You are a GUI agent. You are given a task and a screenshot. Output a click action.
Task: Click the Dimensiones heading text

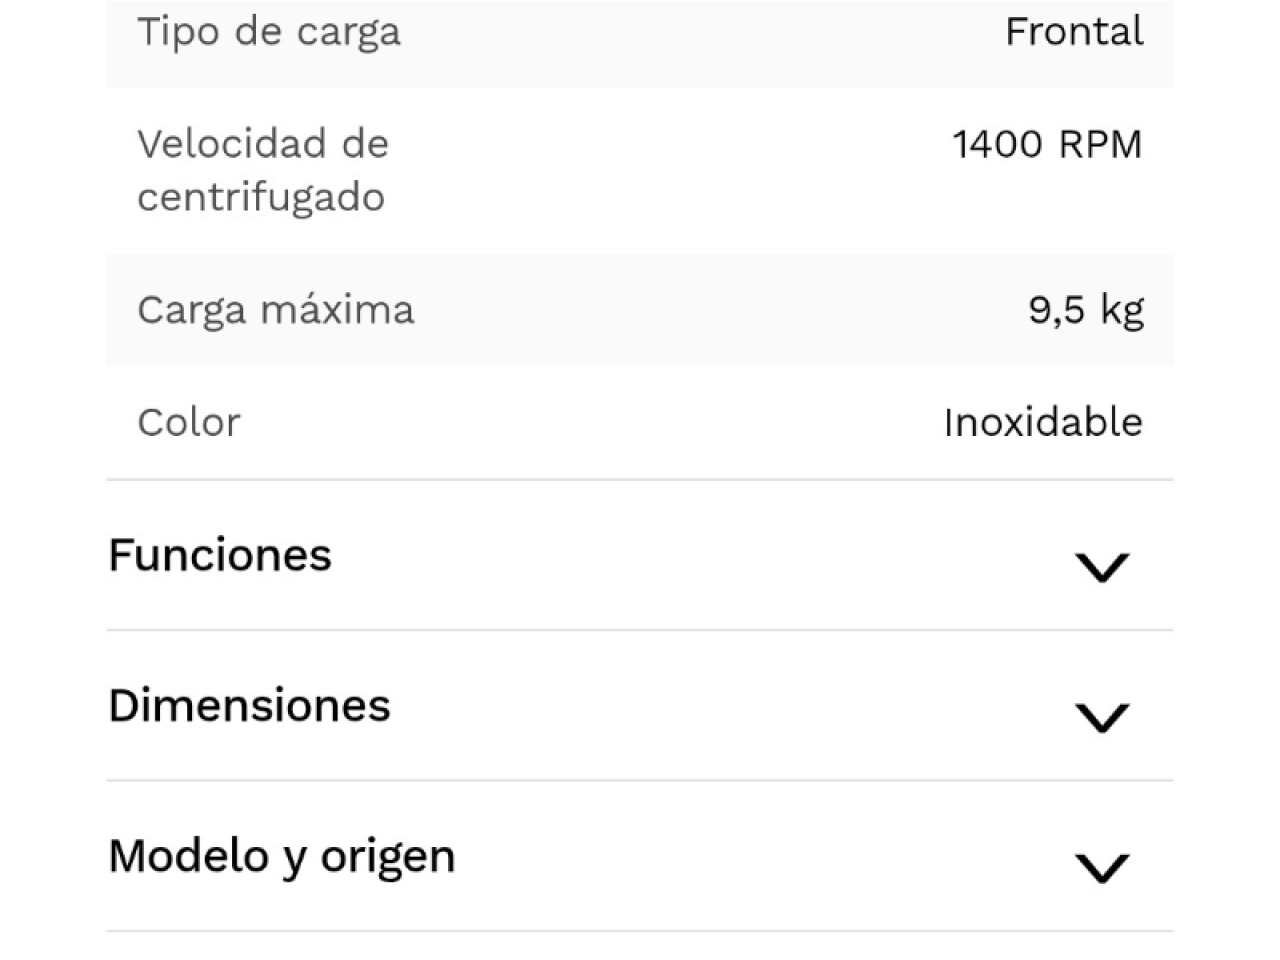click(249, 705)
